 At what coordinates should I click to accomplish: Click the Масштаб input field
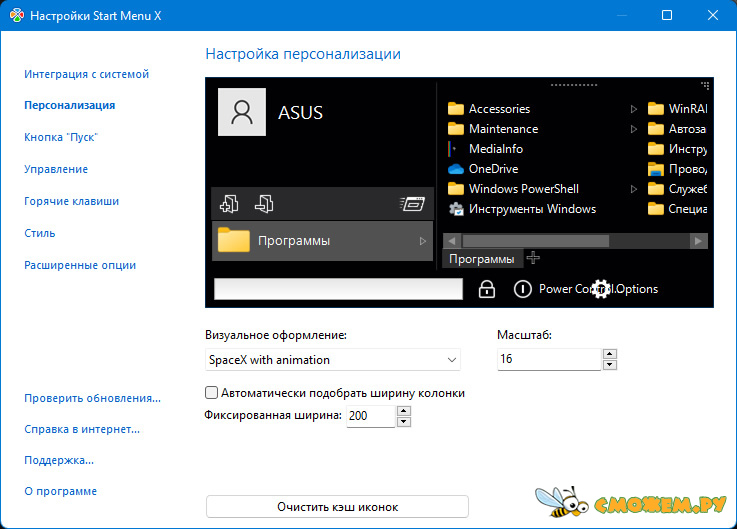coord(549,359)
